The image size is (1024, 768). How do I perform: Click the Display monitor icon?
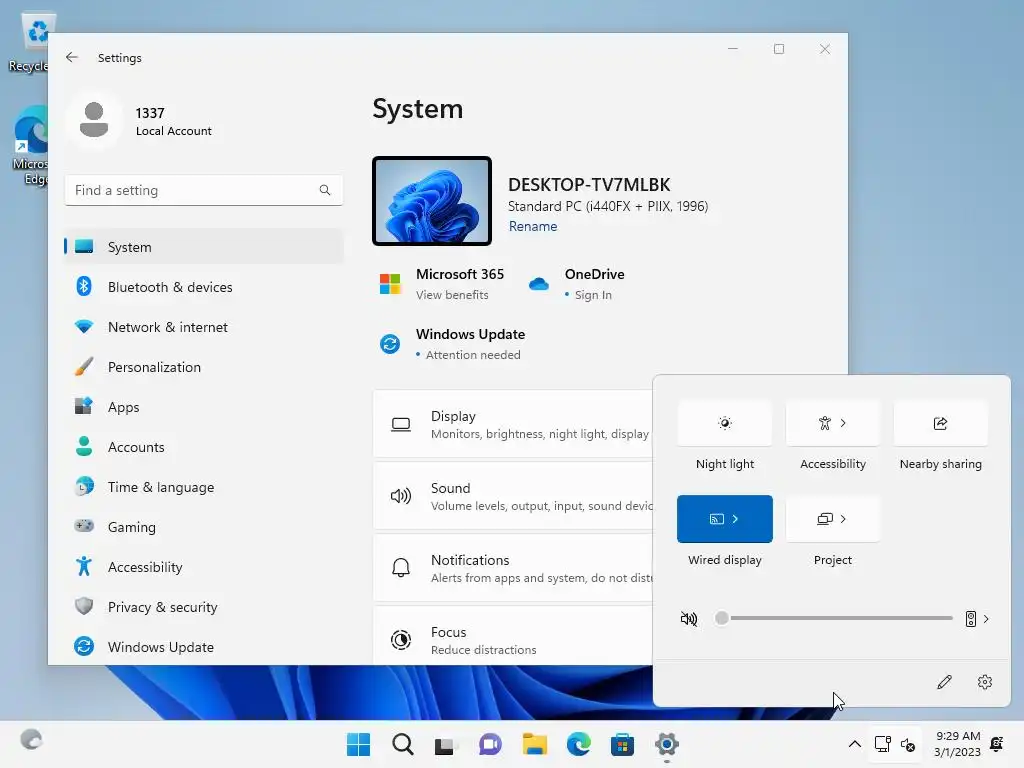pos(401,425)
